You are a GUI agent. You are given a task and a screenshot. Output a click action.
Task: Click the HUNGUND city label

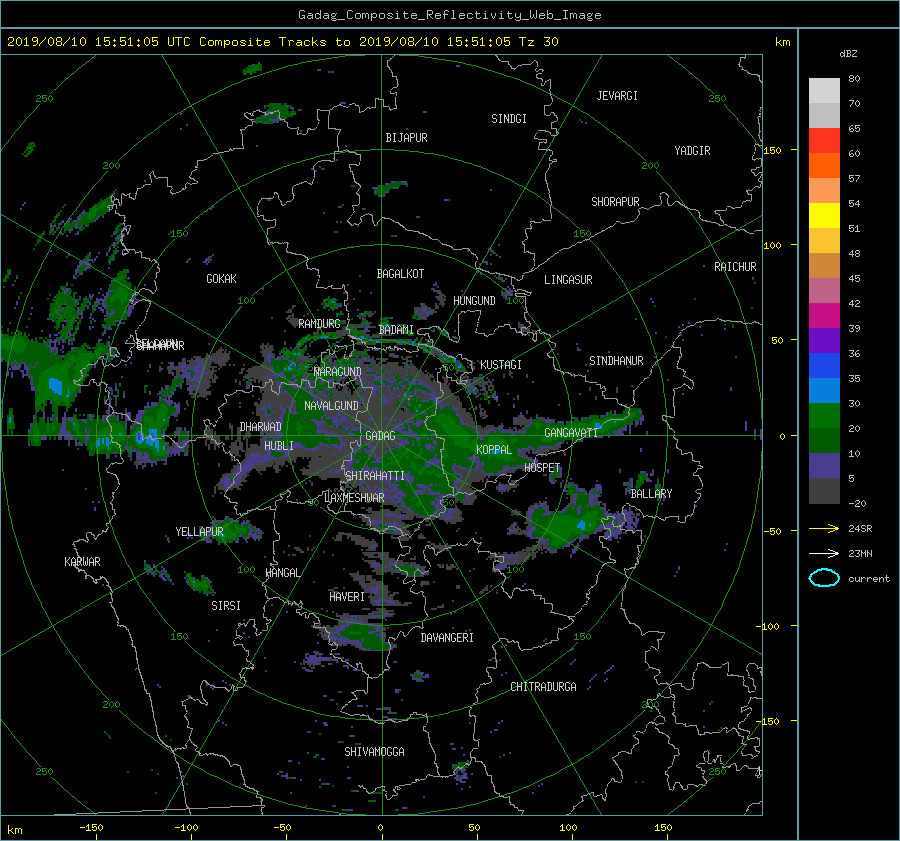click(x=474, y=301)
